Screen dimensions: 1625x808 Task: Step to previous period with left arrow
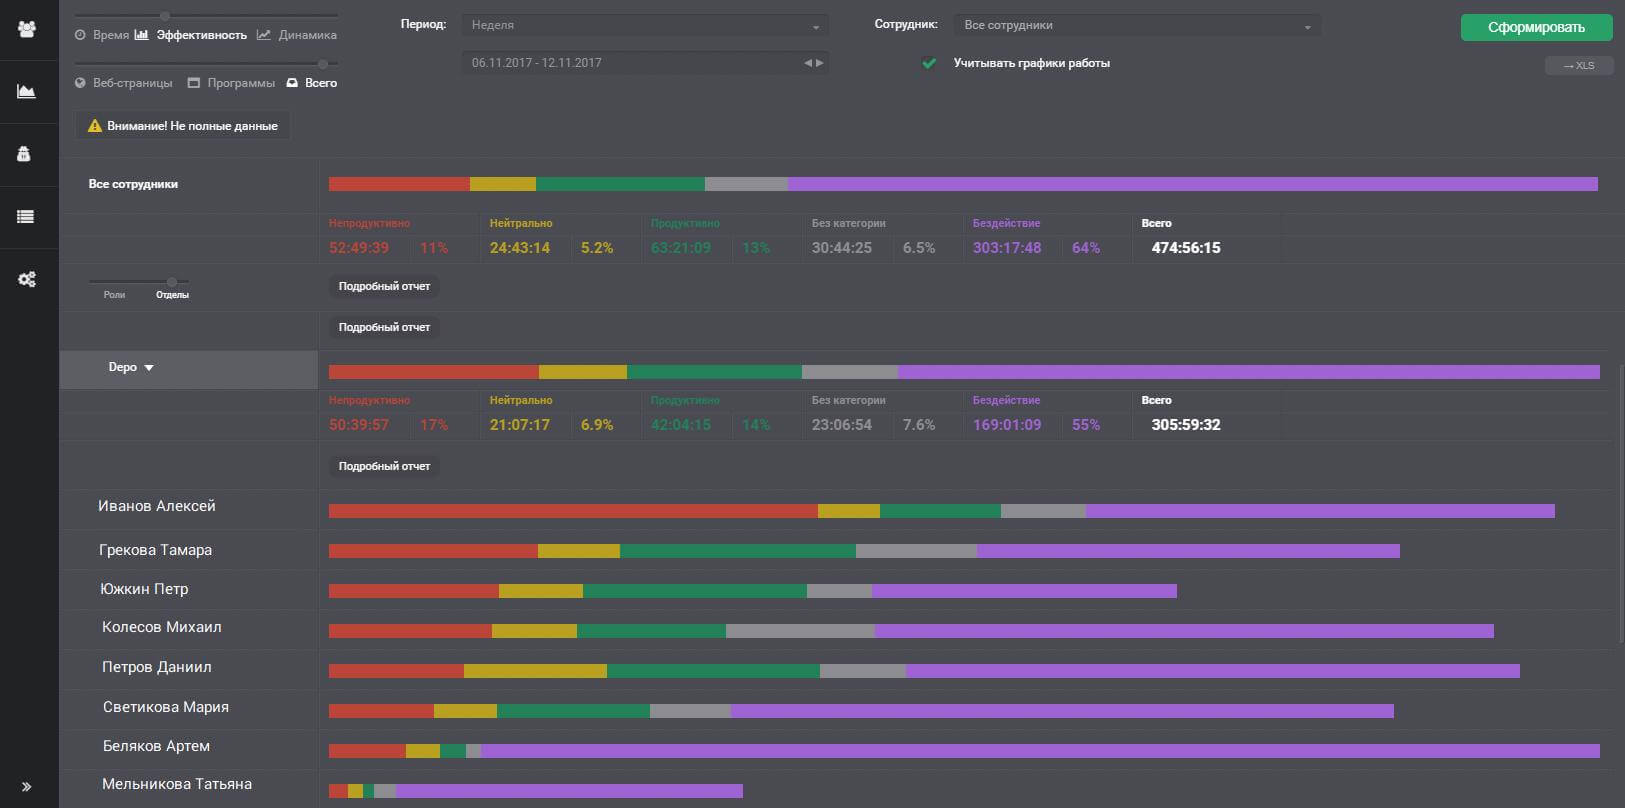tap(808, 63)
